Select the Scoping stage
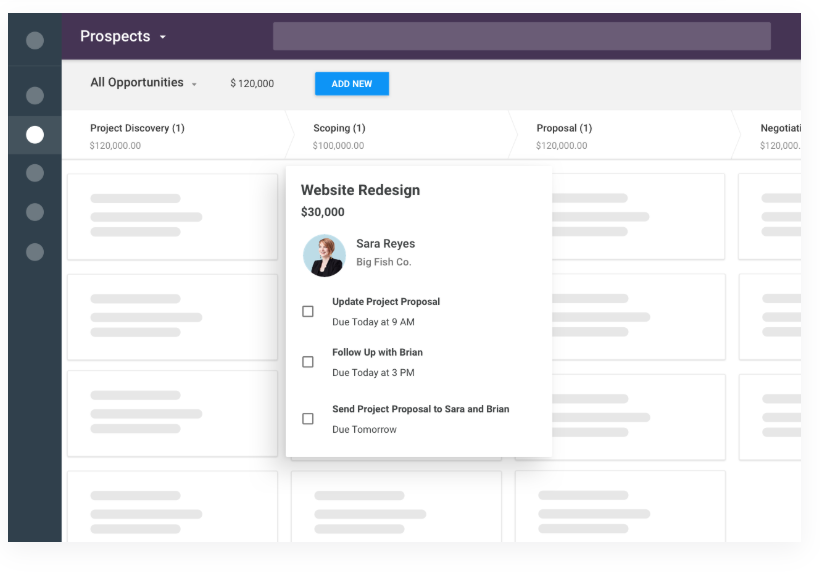Viewport: 820px width, 573px height. (339, 128)
